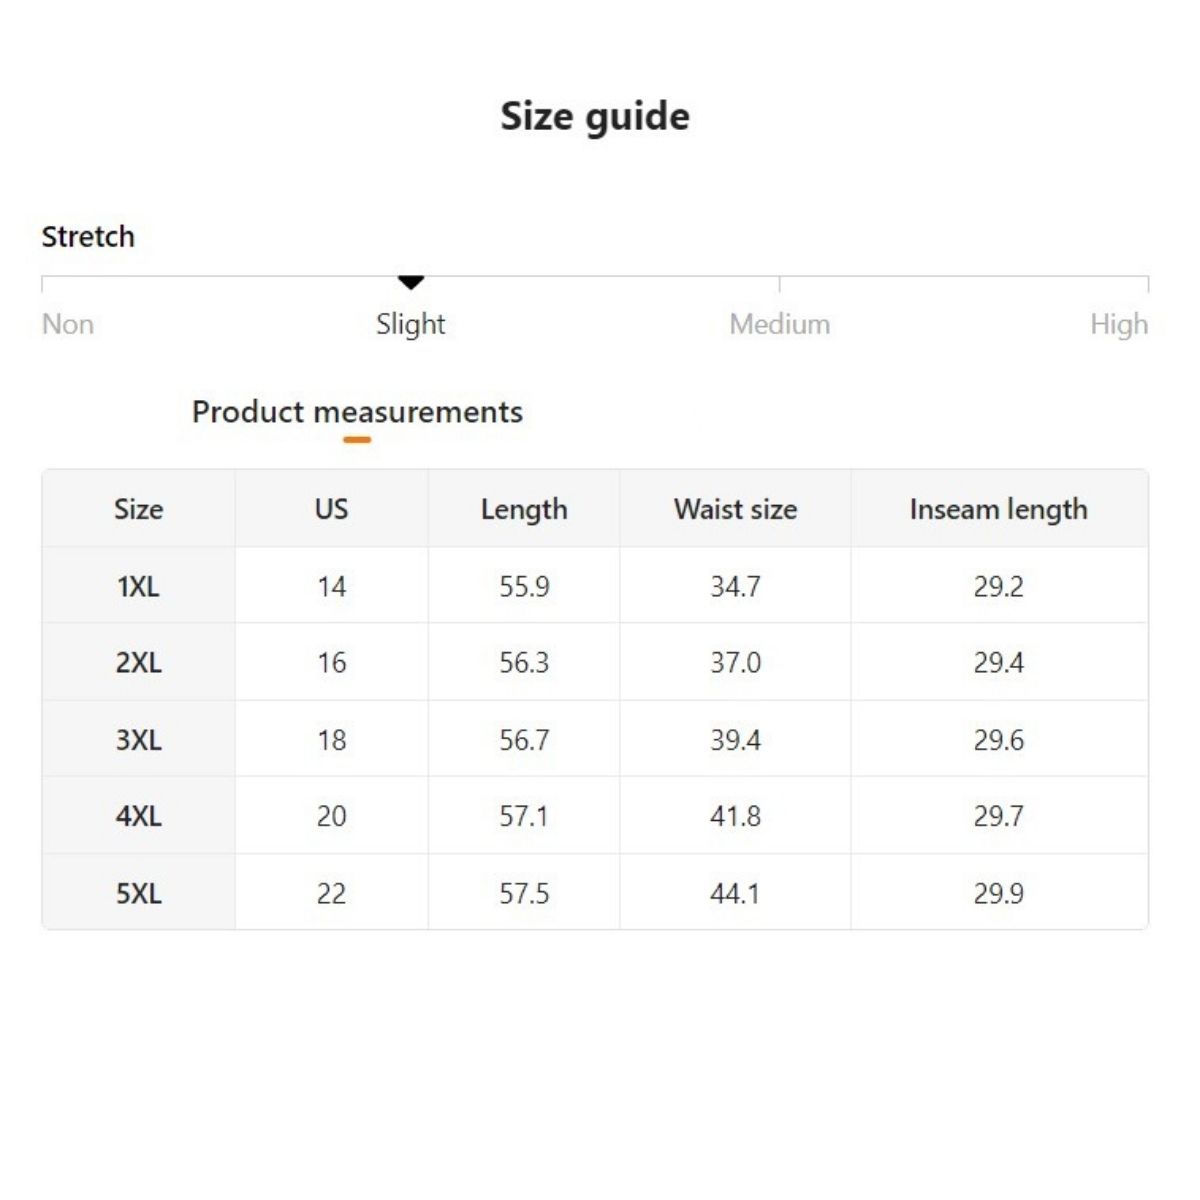Click the Non stretch label

(x=68, y=324)
